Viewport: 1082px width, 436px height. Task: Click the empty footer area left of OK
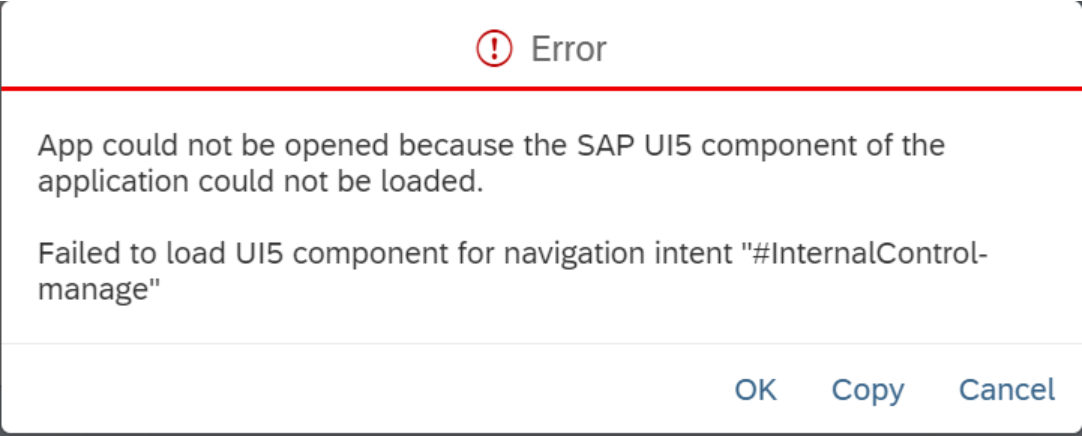click(359, 390)
